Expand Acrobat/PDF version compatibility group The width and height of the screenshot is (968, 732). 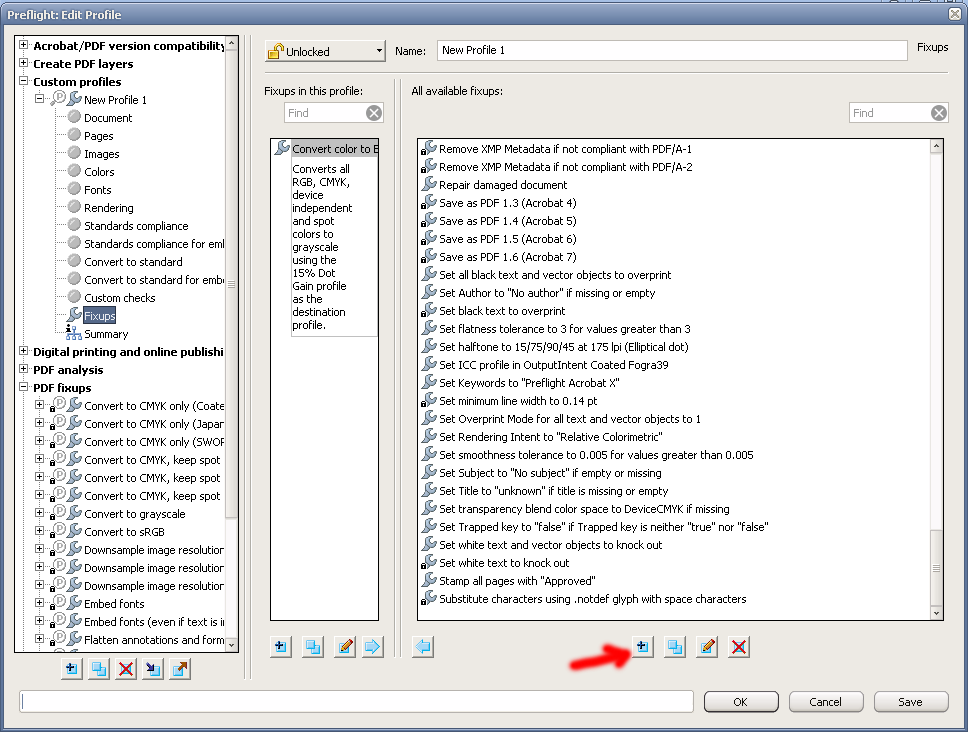pos(23,45)
